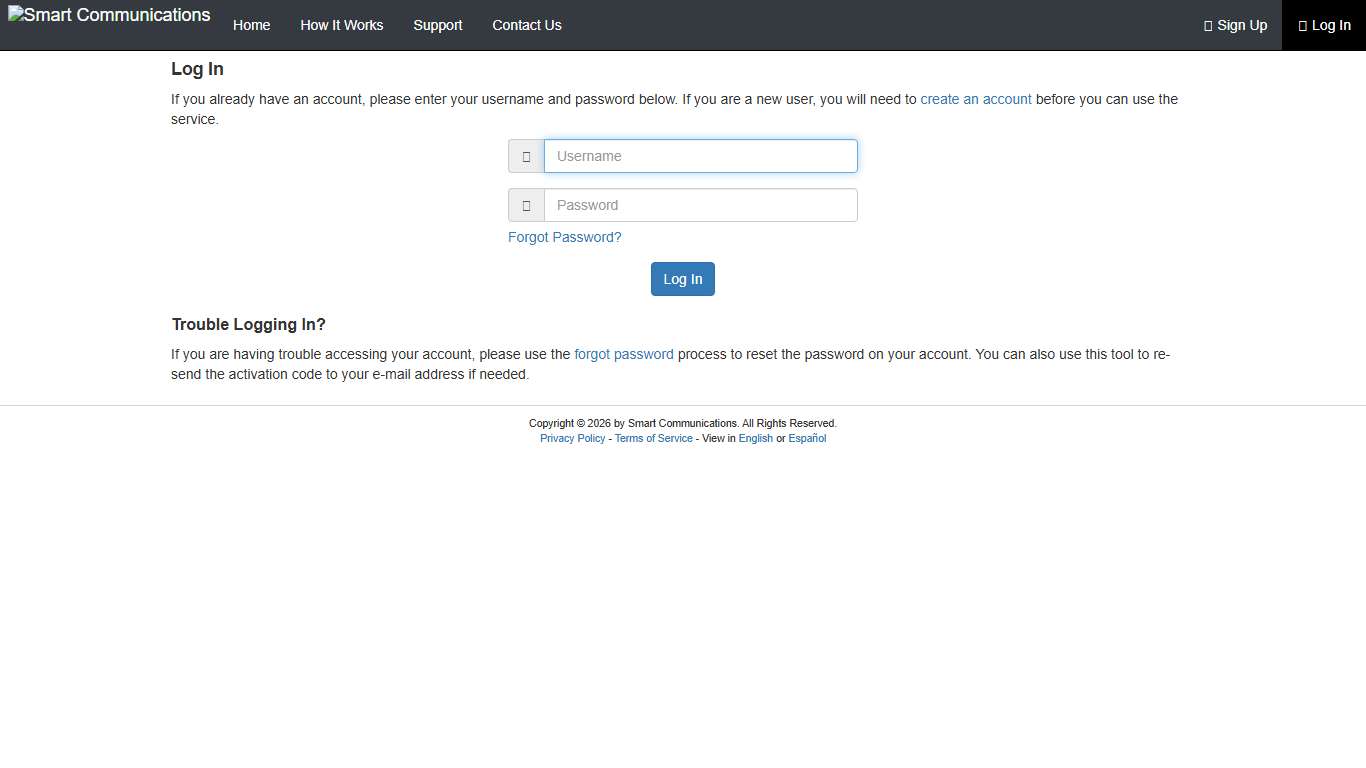The width and height of the screenshot is (1366, 768).
Task: Switch site language to English
Action: [755, 438]
